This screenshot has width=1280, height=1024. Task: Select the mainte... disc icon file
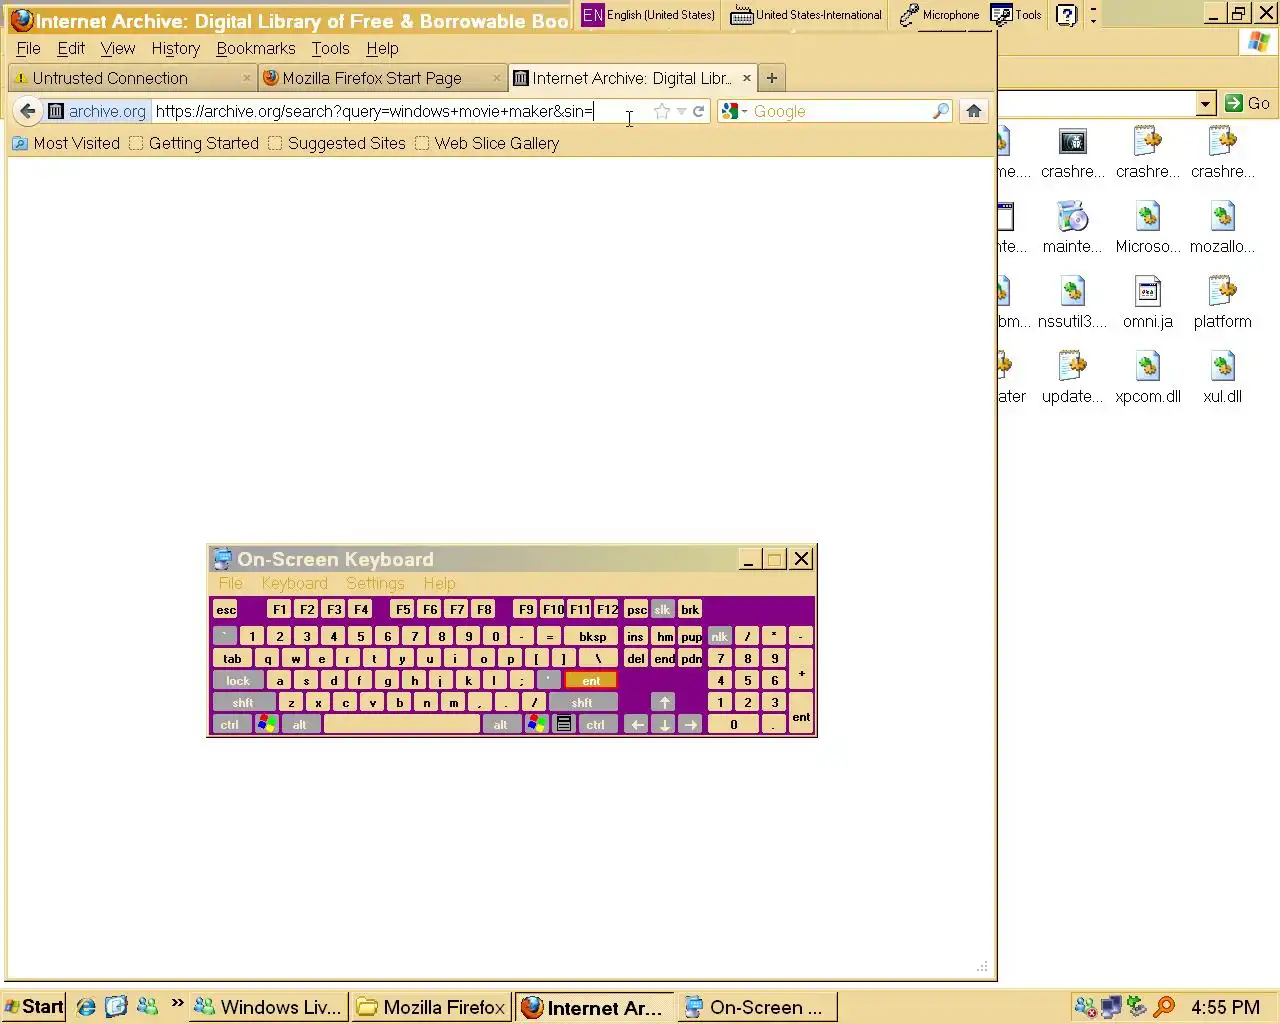coord(1072,227)
